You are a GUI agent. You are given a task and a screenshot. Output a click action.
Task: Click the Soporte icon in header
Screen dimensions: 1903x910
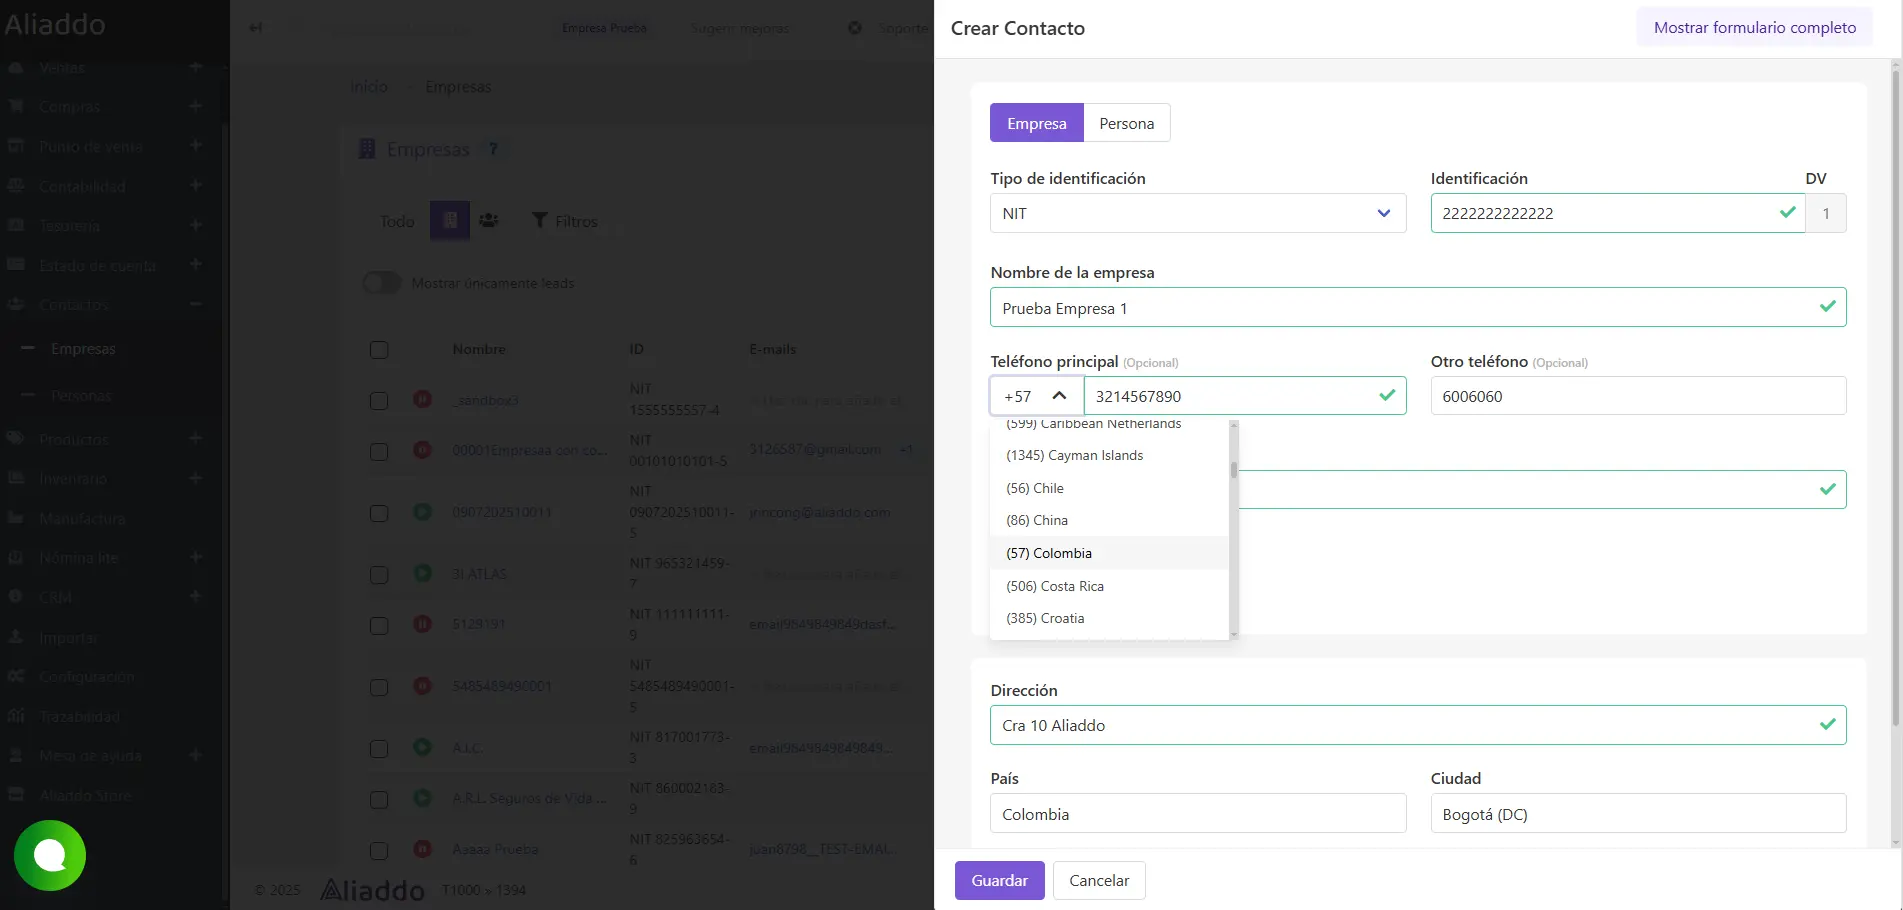pyautogui.click(x=855, y=28)
